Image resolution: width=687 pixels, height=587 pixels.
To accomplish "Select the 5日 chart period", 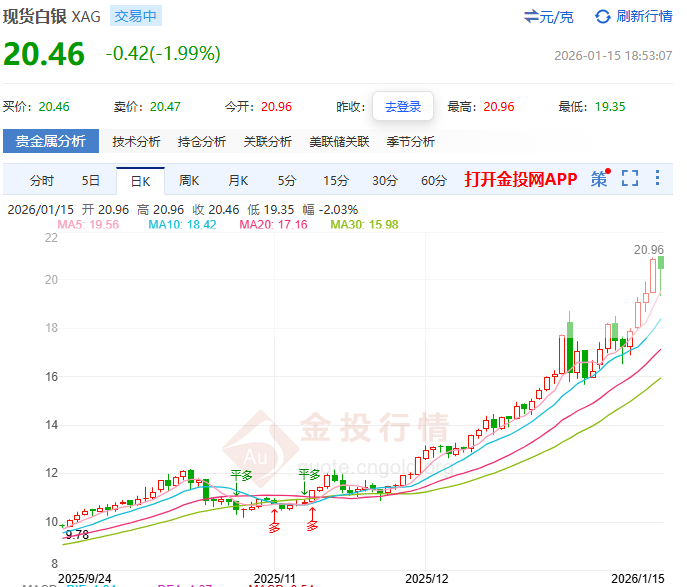I will [90, 181].
